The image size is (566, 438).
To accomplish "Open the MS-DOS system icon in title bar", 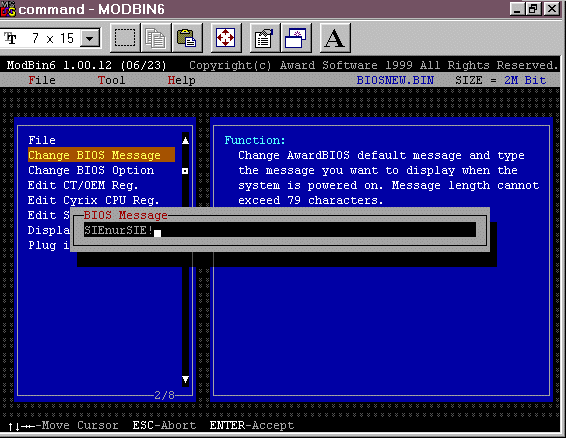I will pyautogui.click(x=7, y=9).
